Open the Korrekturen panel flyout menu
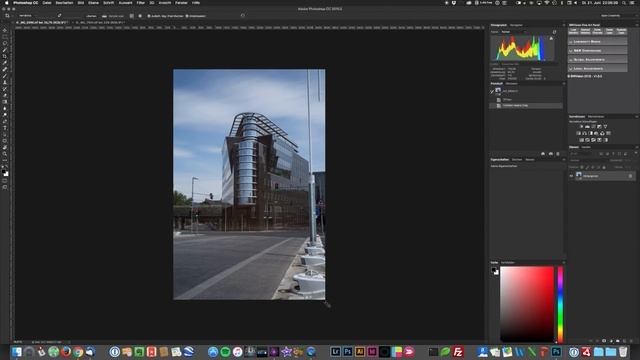 point(637,117)
